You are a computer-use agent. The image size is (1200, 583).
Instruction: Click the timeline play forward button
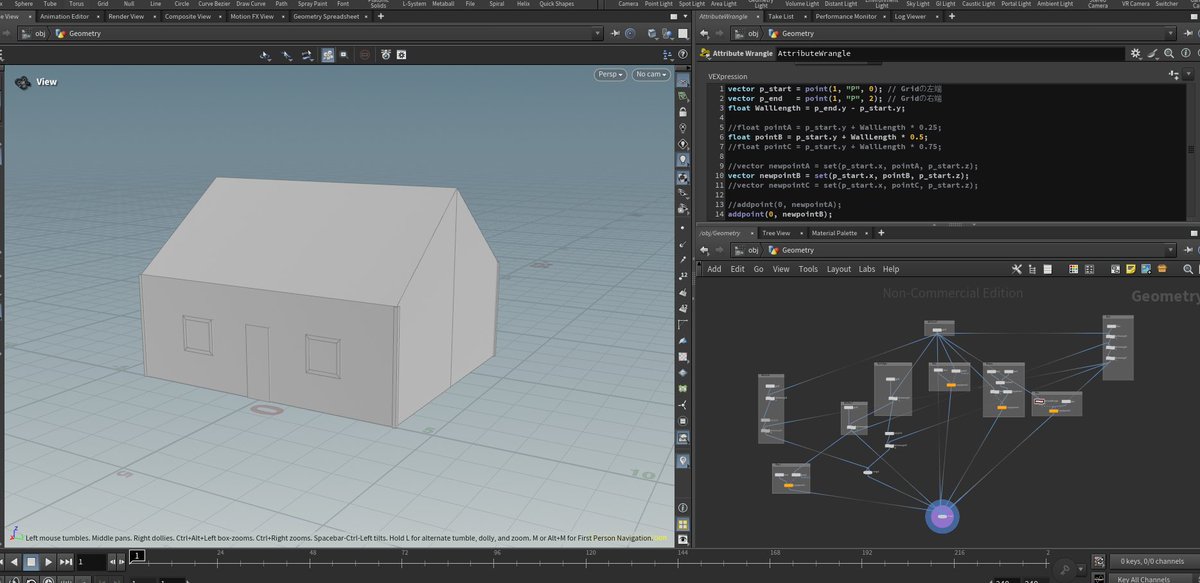click(x=47, y=563)
